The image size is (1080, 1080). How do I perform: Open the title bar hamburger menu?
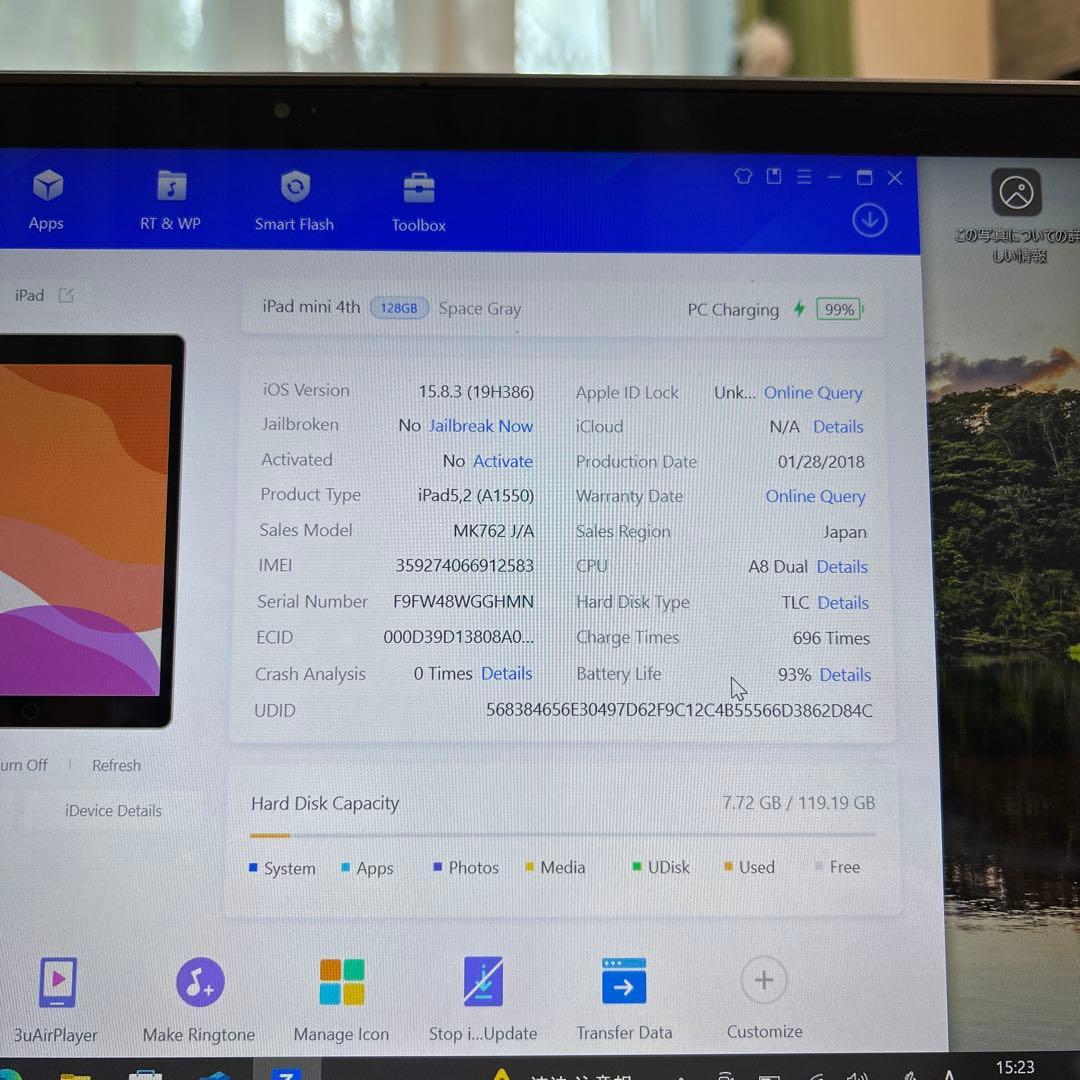(804, 177)
